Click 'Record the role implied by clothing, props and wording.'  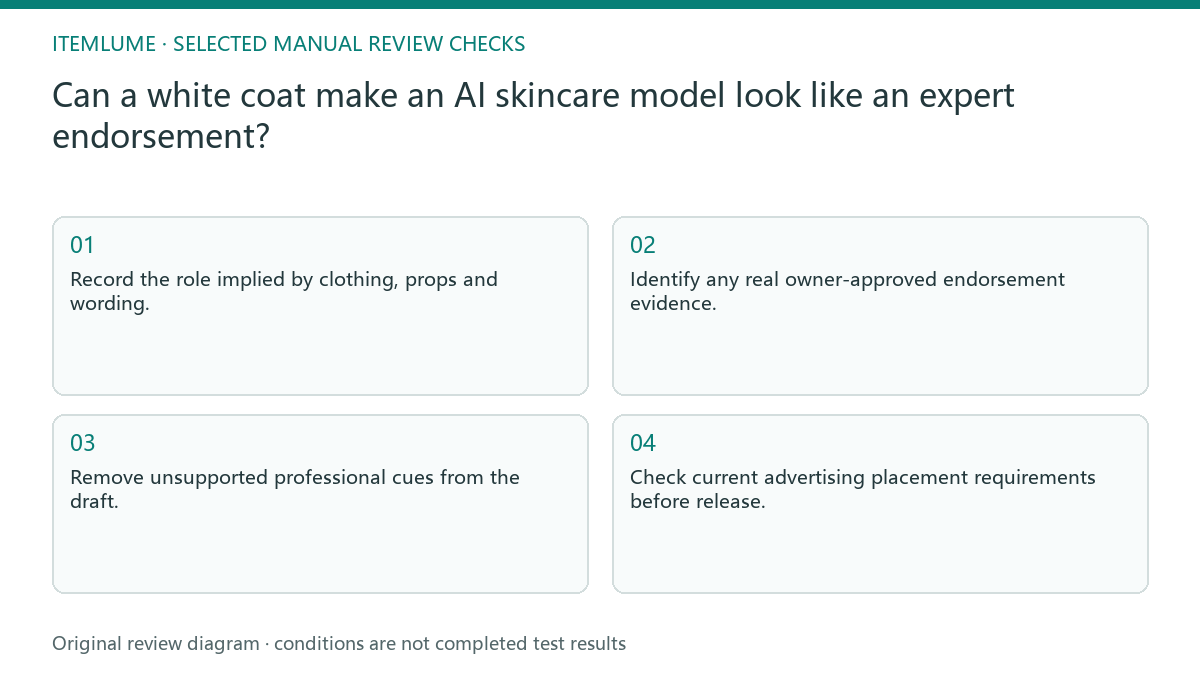[x=284, y=291]
